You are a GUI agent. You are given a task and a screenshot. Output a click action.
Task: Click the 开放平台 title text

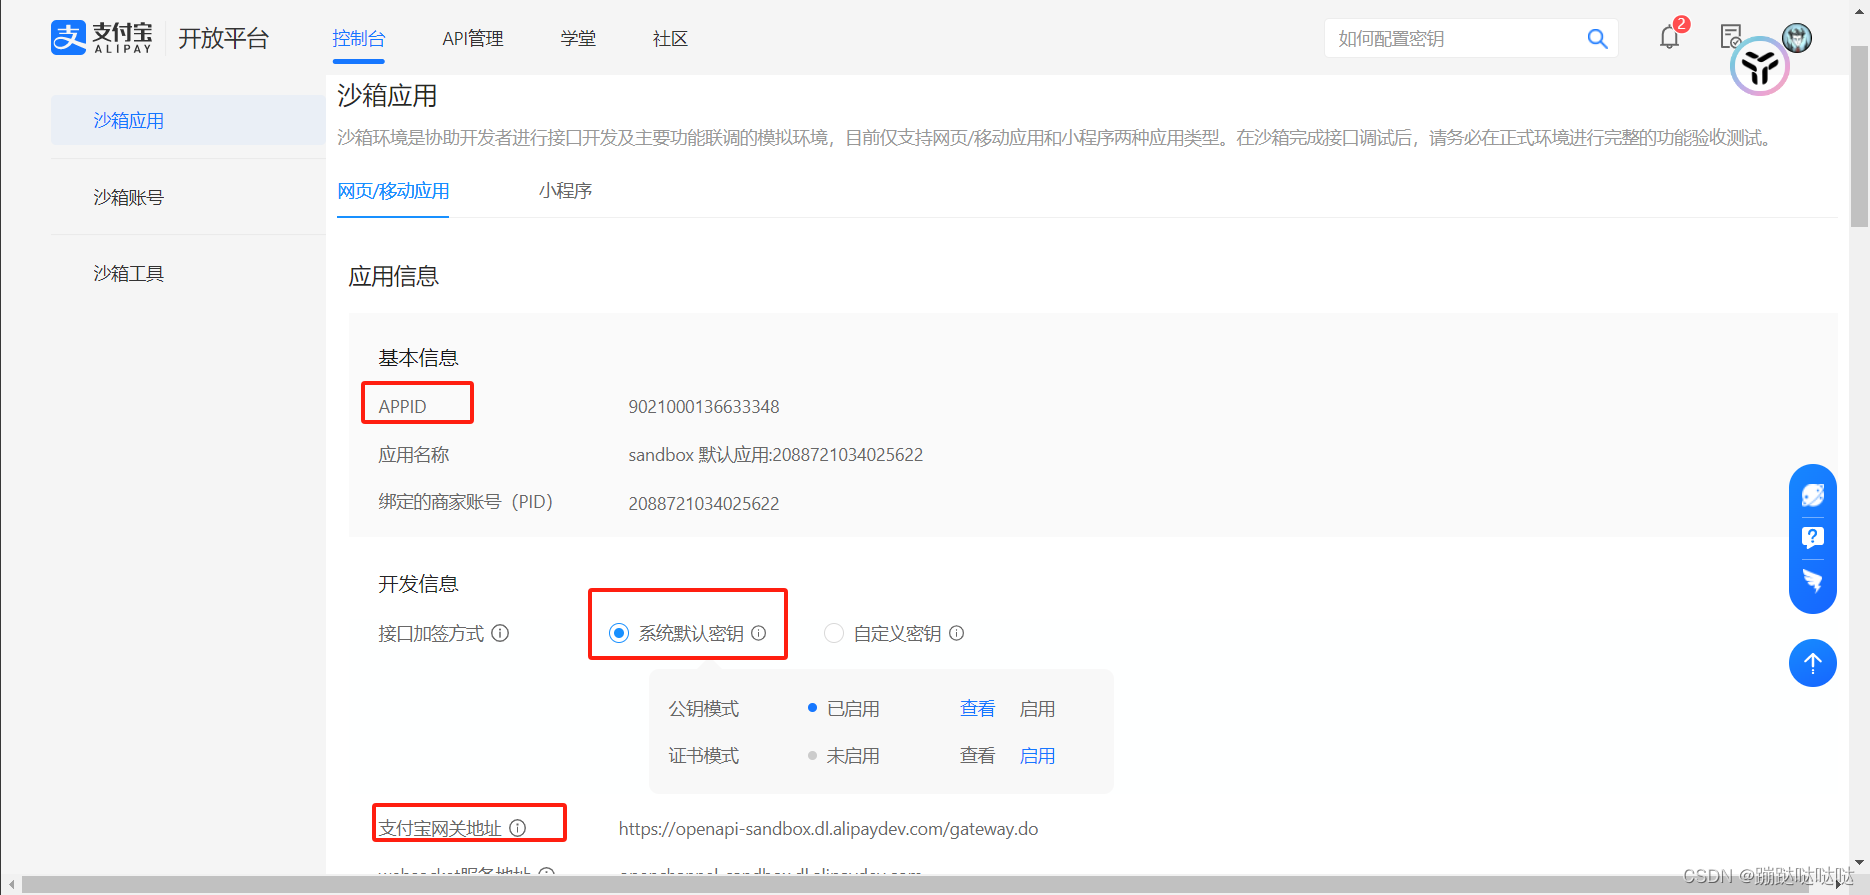(223, 38)
